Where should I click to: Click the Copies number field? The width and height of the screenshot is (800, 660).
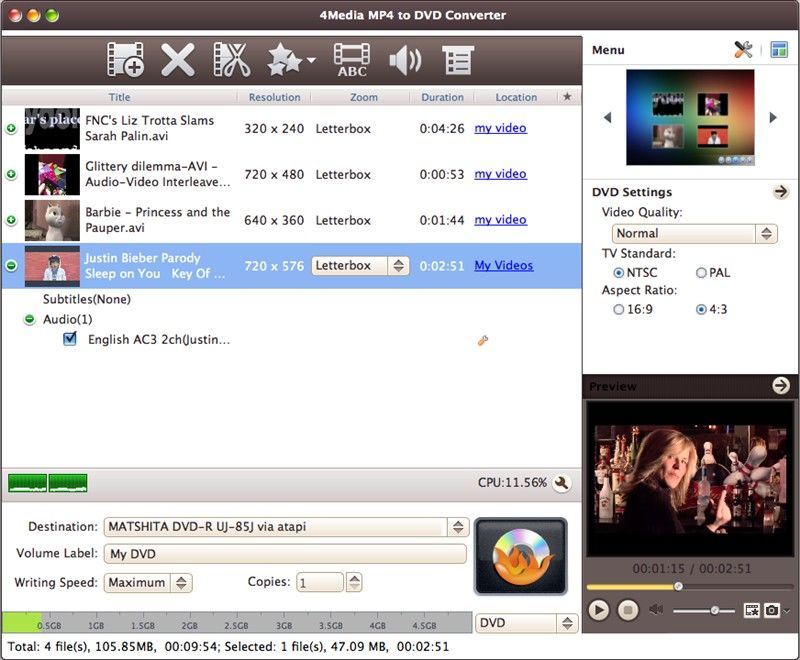coord(320,582)
